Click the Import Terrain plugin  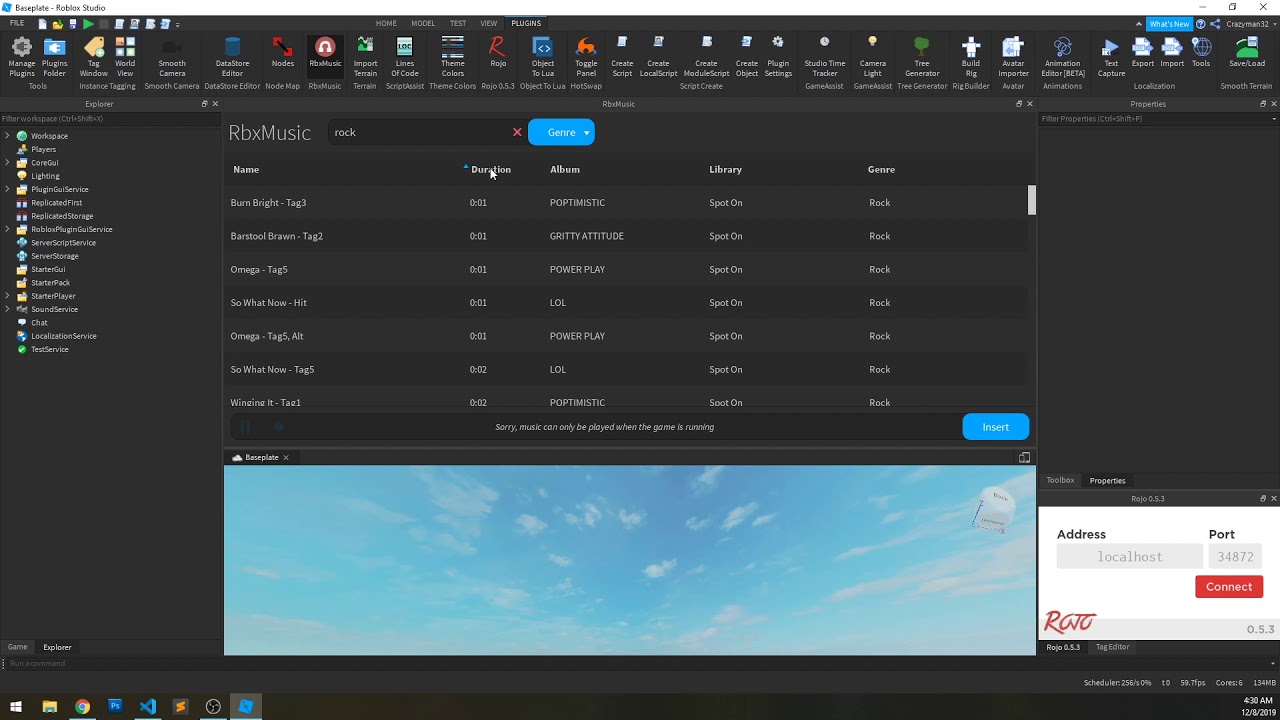365,58
